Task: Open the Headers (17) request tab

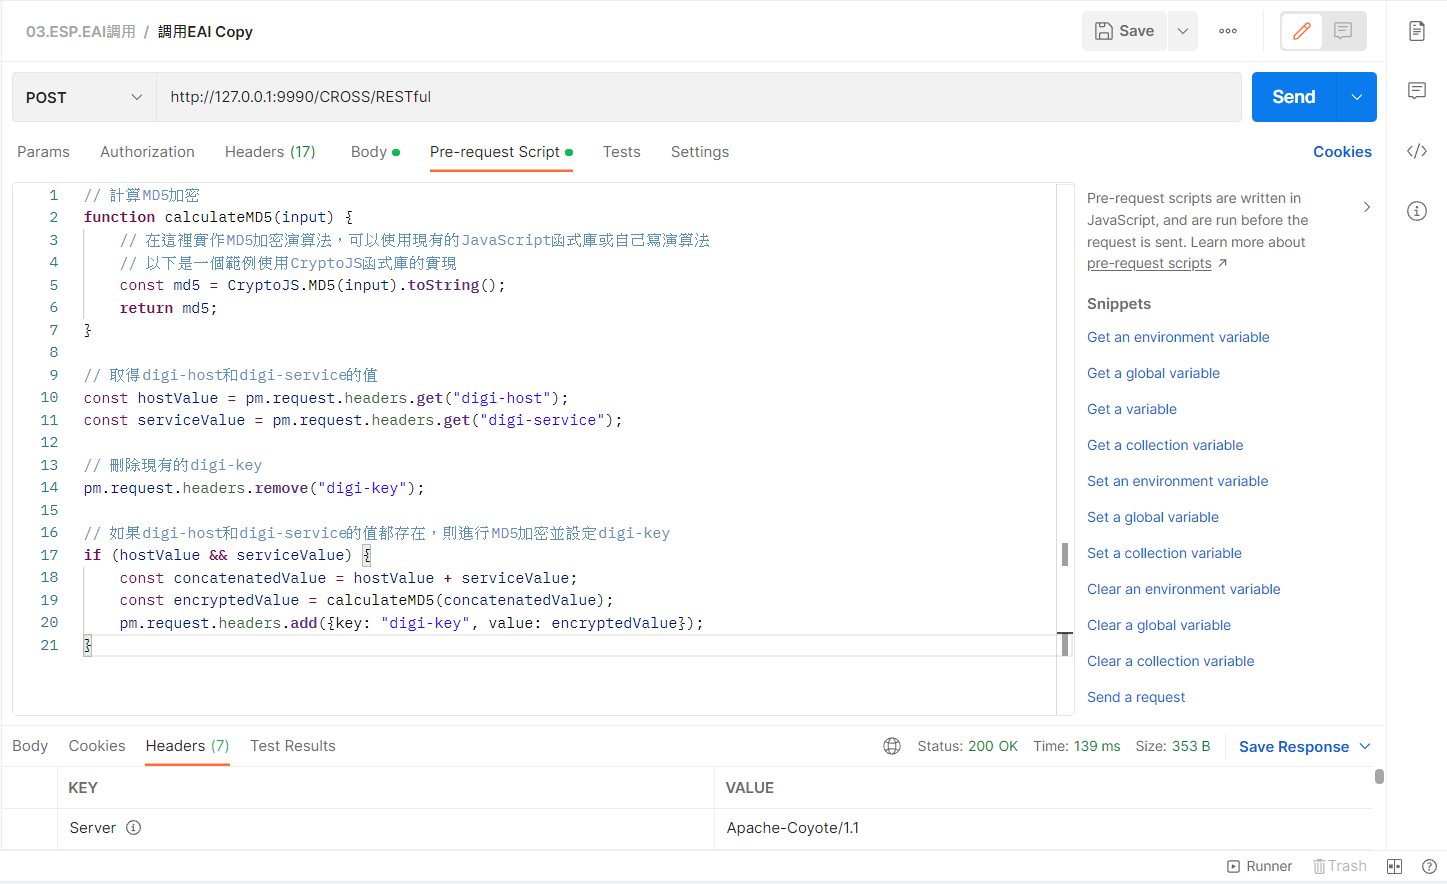Action: [270, 152]
